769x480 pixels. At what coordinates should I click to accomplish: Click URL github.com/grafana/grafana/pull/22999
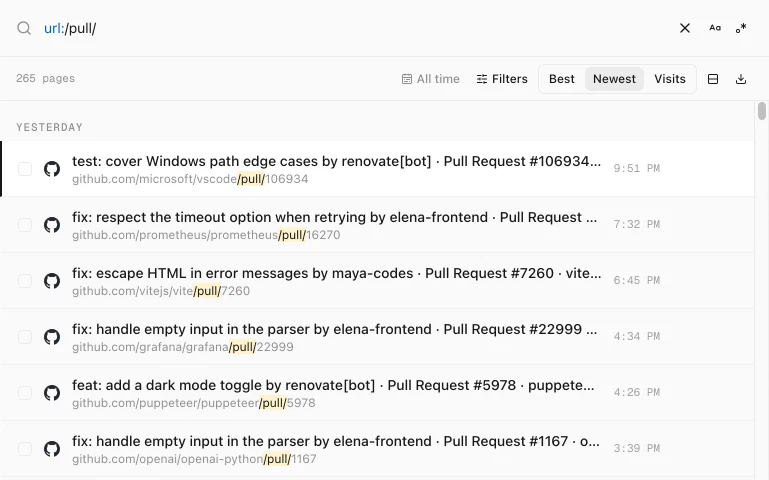click(x=183, y=347)
